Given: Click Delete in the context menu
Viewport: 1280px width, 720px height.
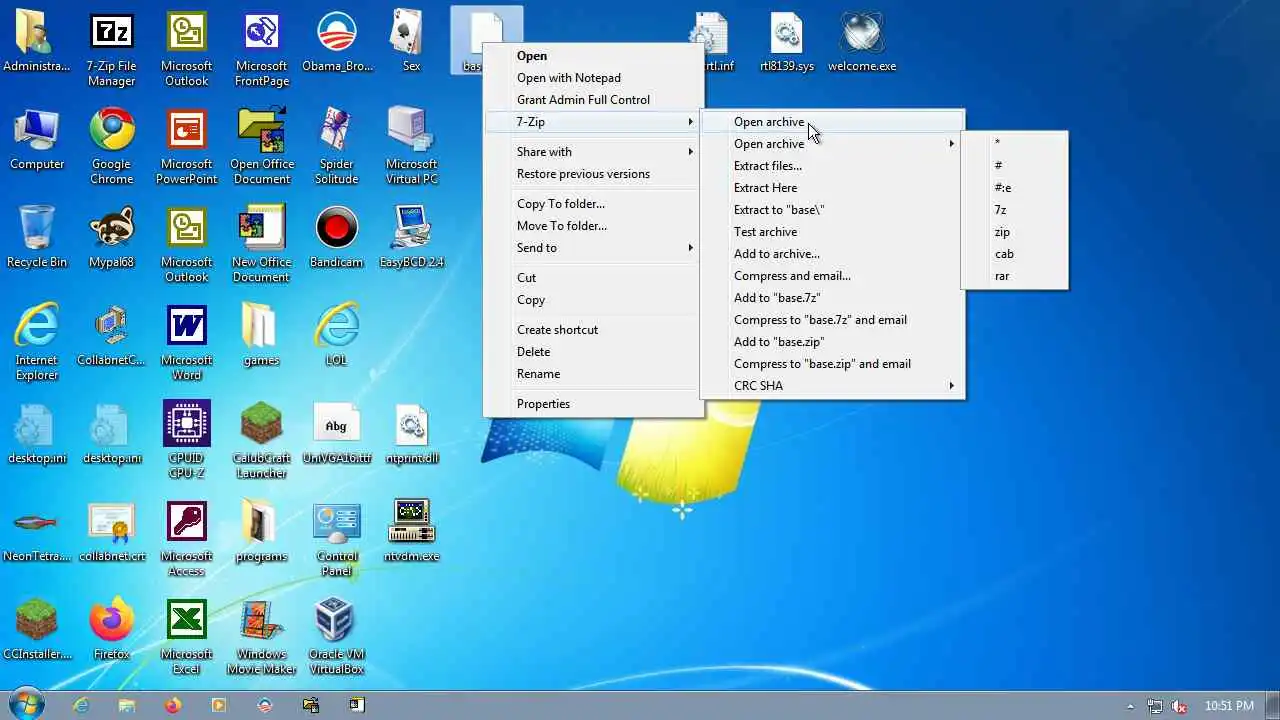Looking at the screenshot, I should pyautogui.click(x=593, y=352).
